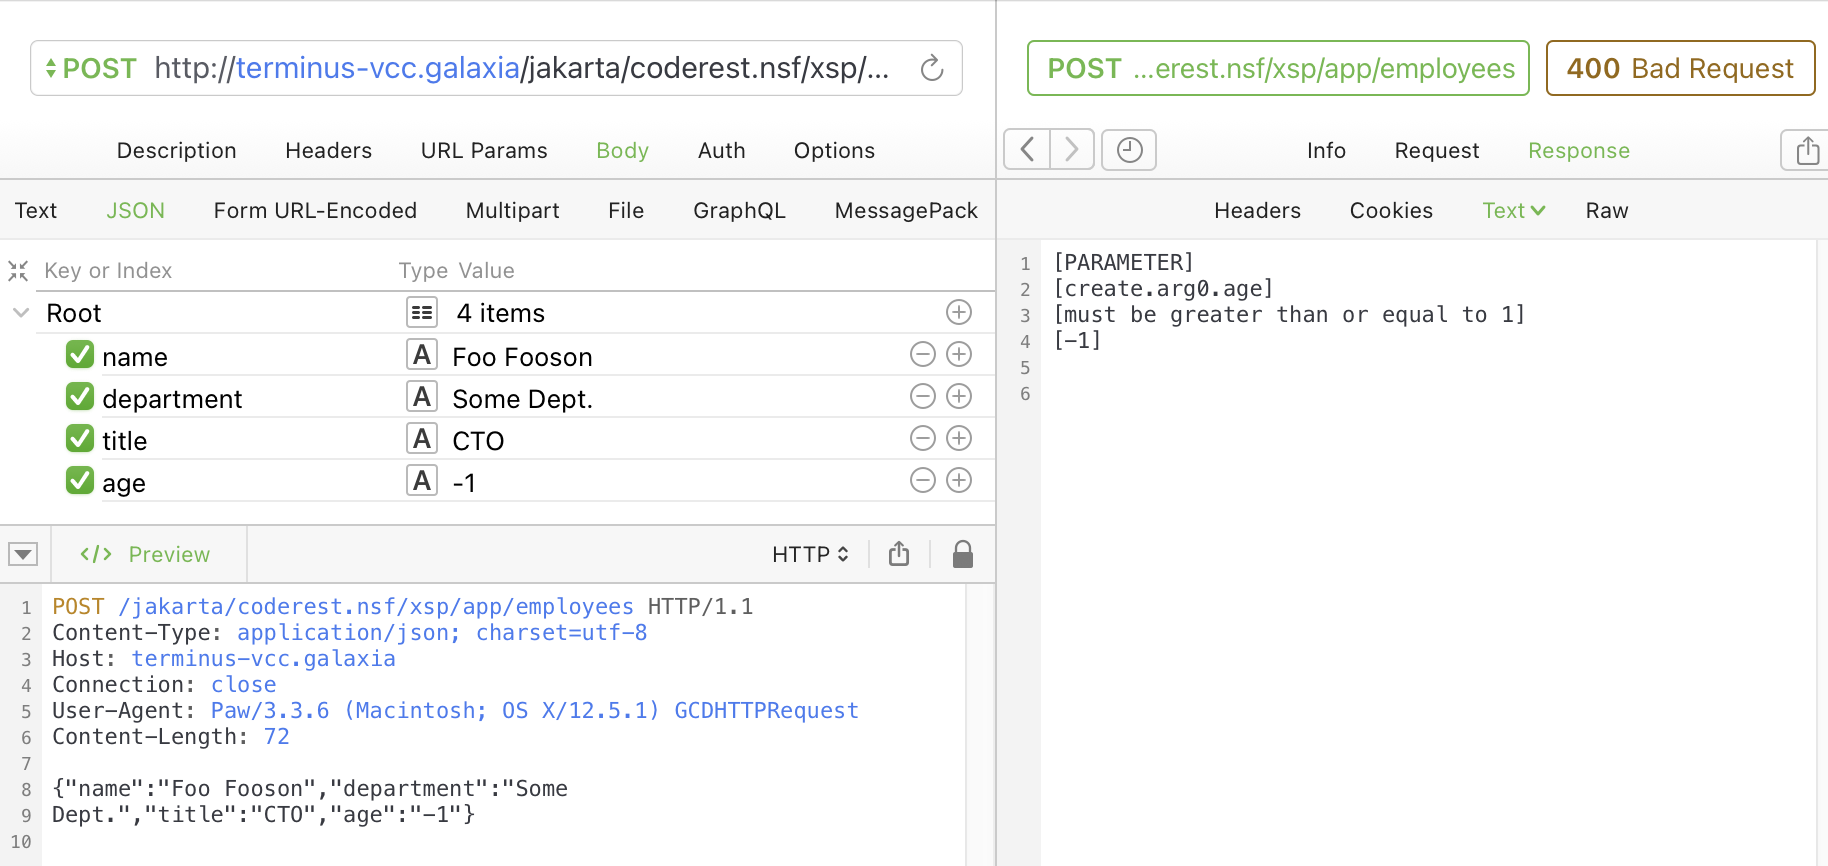1828x866 pixels.
Task: Toggle the title field checkbox
Action: [x=80, y=439]
